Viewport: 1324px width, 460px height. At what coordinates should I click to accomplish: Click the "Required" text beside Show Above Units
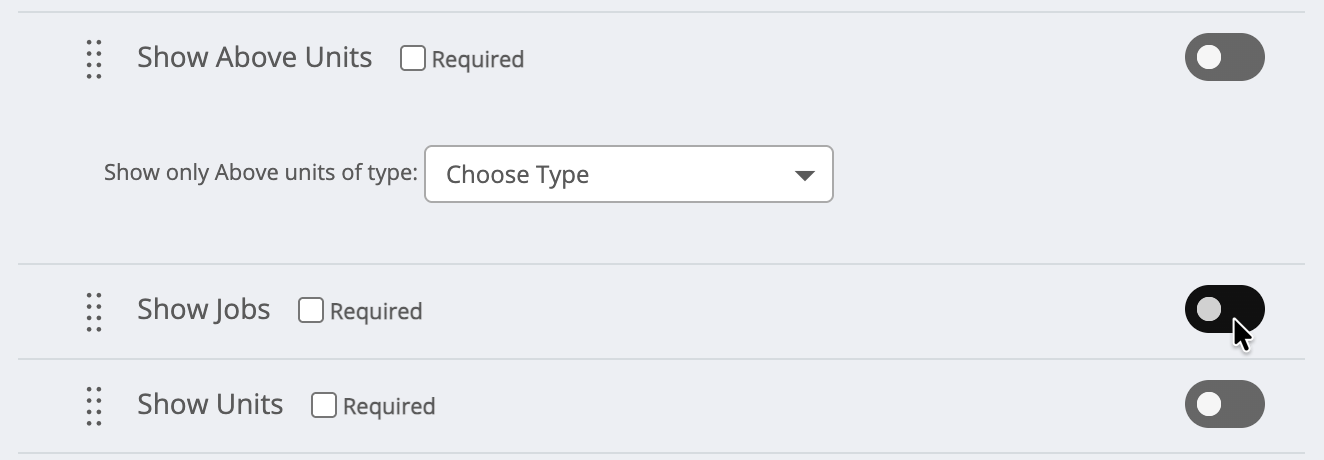pos(477,60)
